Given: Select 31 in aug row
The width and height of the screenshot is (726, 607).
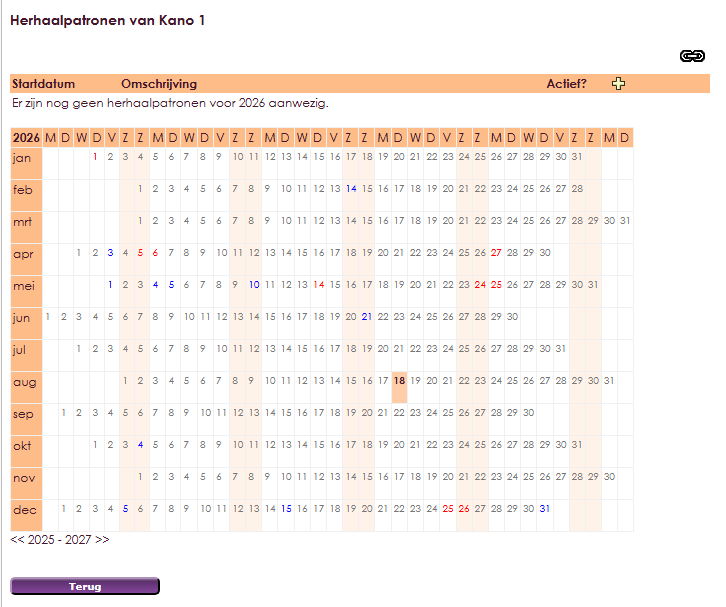Looking at the screenshot, I should point(609,381).
